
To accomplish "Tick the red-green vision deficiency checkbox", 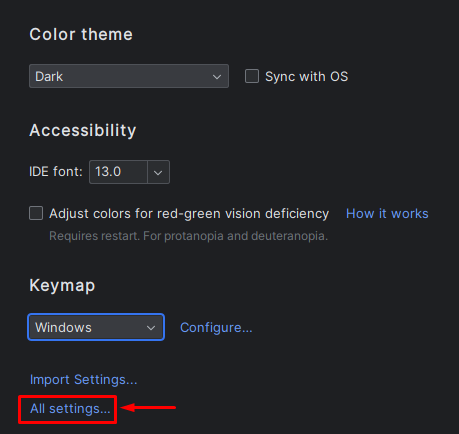I will (x=36, y=213).
